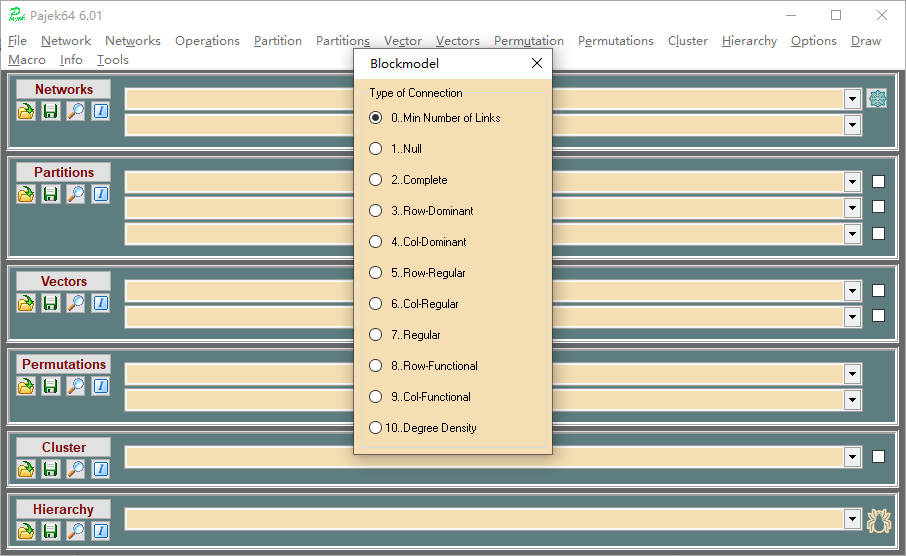Show info for Networks panel

[x=101, y=111]
